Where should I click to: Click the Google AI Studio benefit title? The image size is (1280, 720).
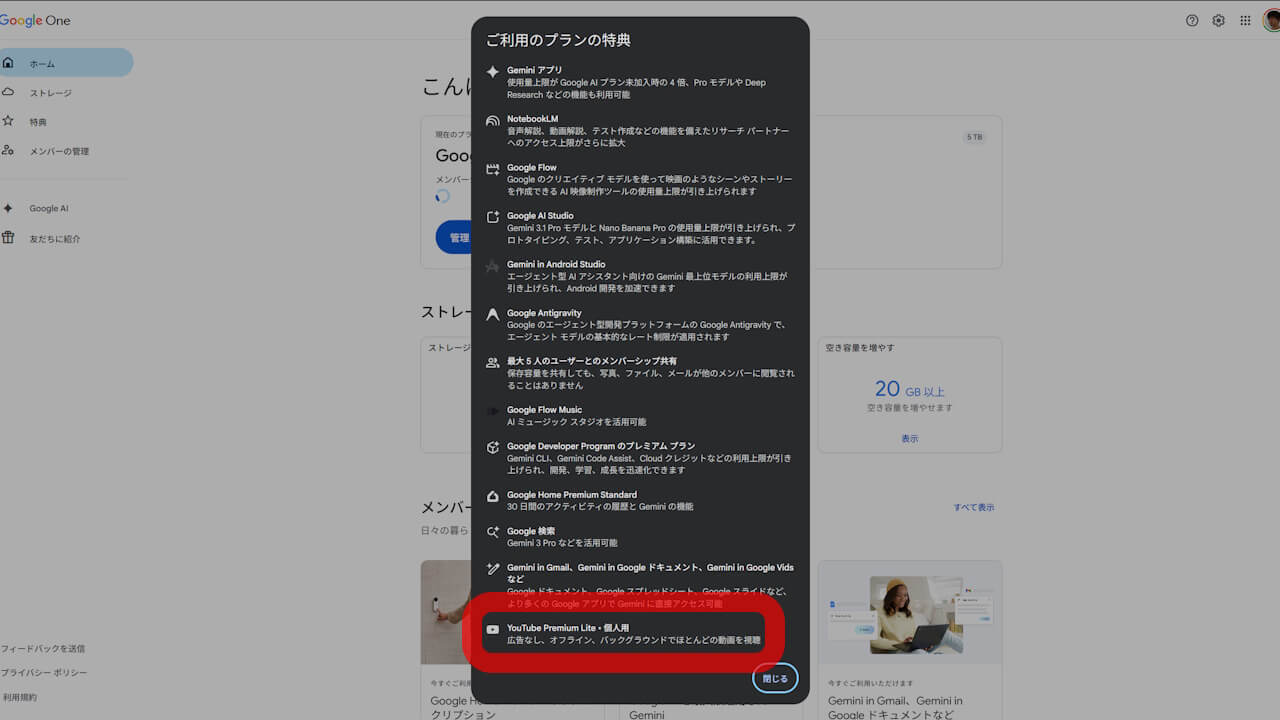pyautogui.click(x=540, y=216)
